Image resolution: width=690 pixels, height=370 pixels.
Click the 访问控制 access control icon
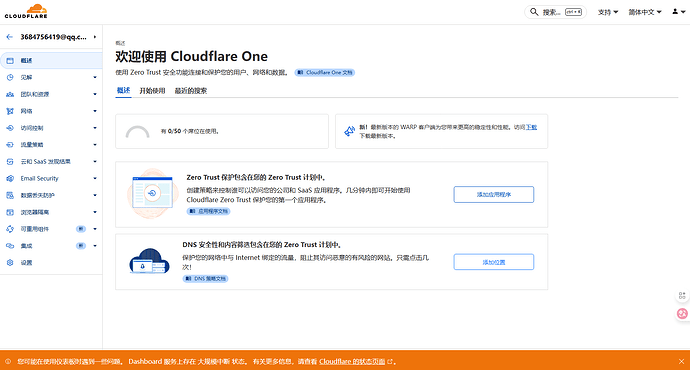pos(10,128)
